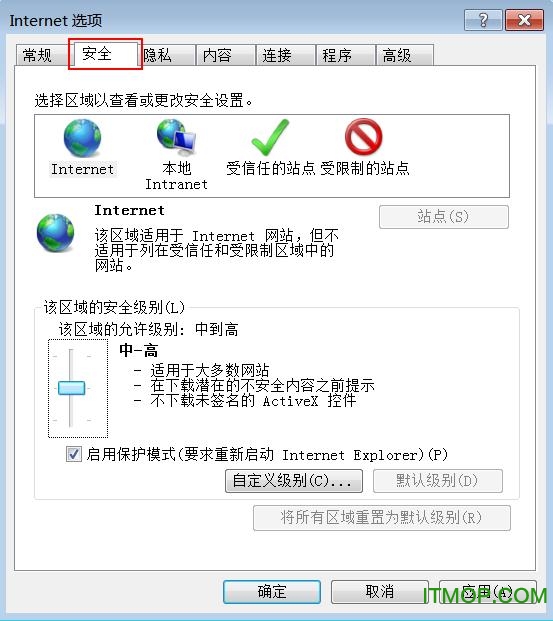553x621 pixels.
Task: Open the 程序 tab
Action: click(x=345, y=55)
